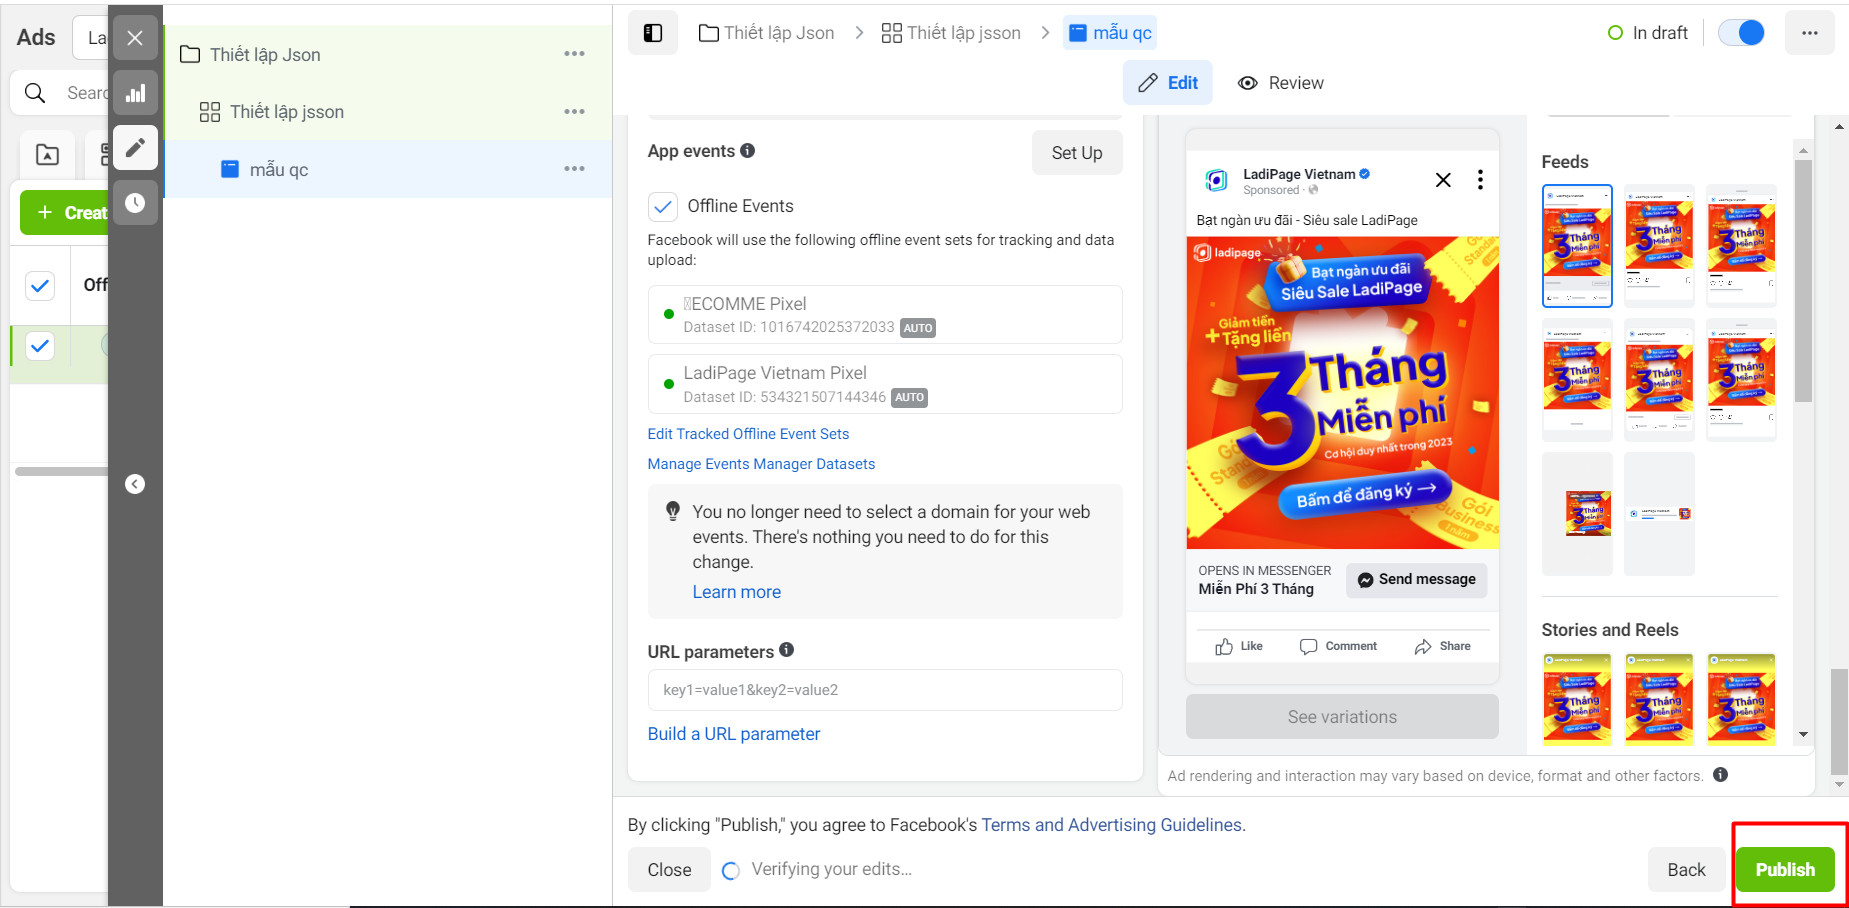Open the performance chart icon in sidebar
The height and width of the screenshot is (908, 1849).
[135, 93]
